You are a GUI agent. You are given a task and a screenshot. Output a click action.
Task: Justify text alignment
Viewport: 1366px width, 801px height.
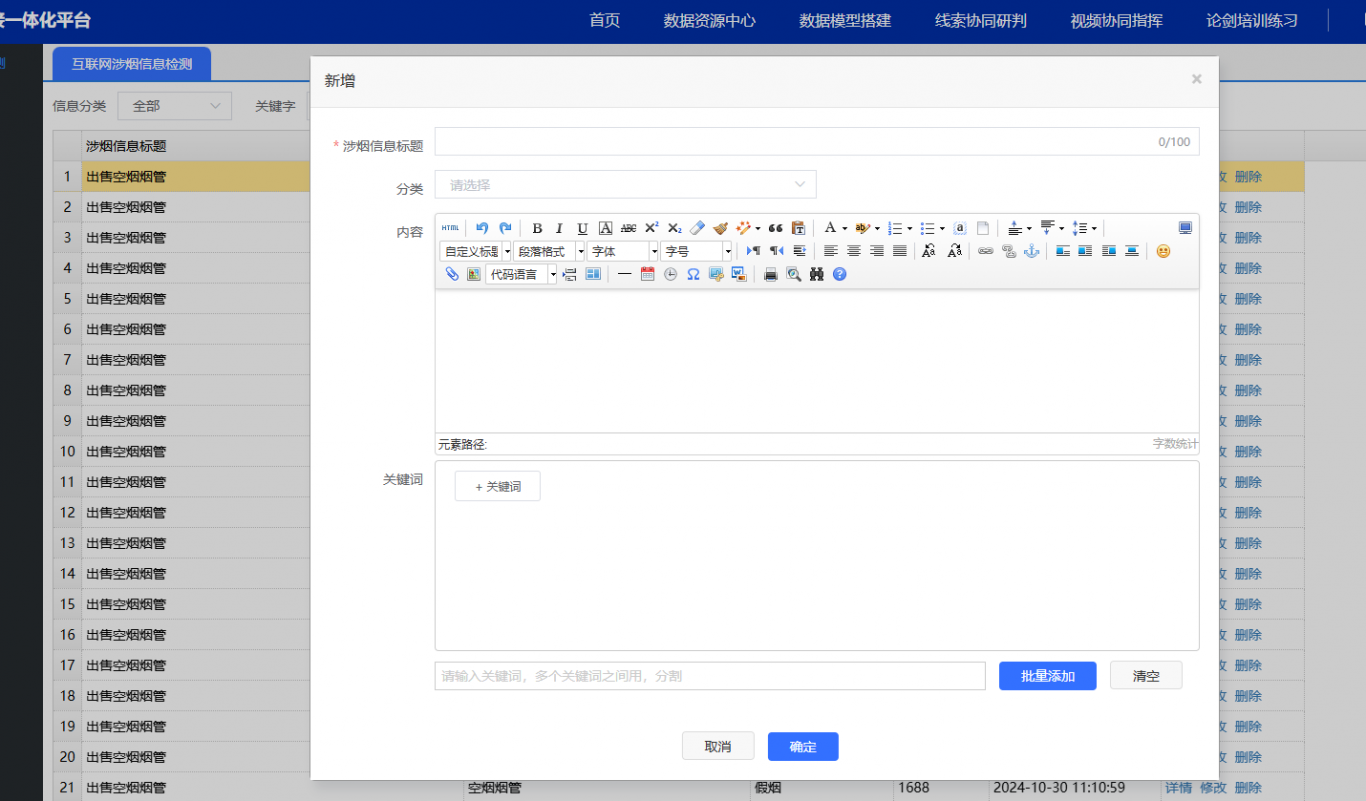coord(900,251)
